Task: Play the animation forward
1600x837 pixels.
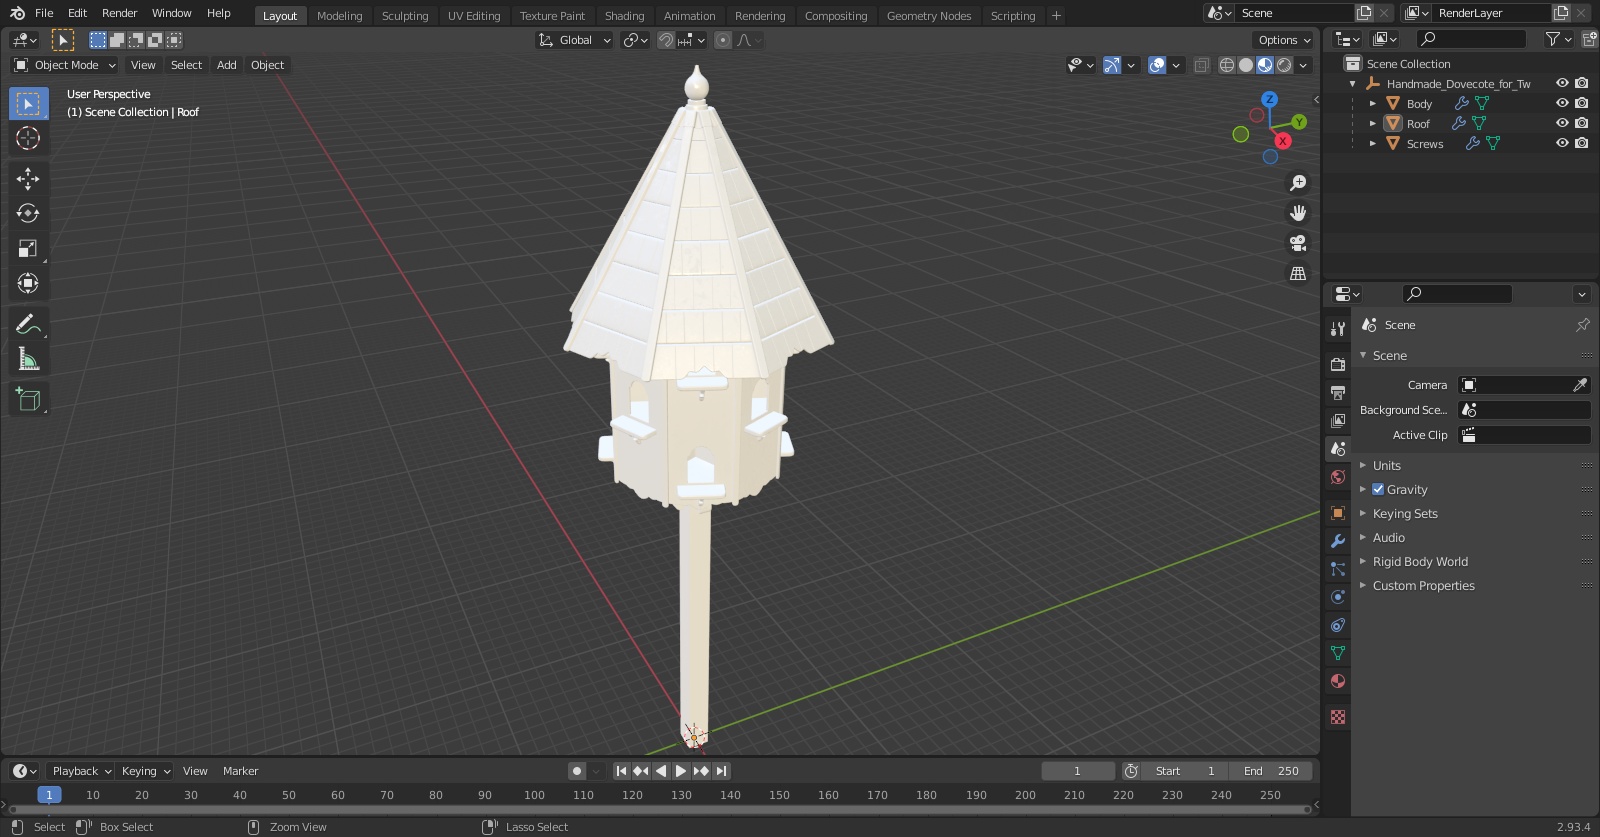Action: click(x=681, y=771)
